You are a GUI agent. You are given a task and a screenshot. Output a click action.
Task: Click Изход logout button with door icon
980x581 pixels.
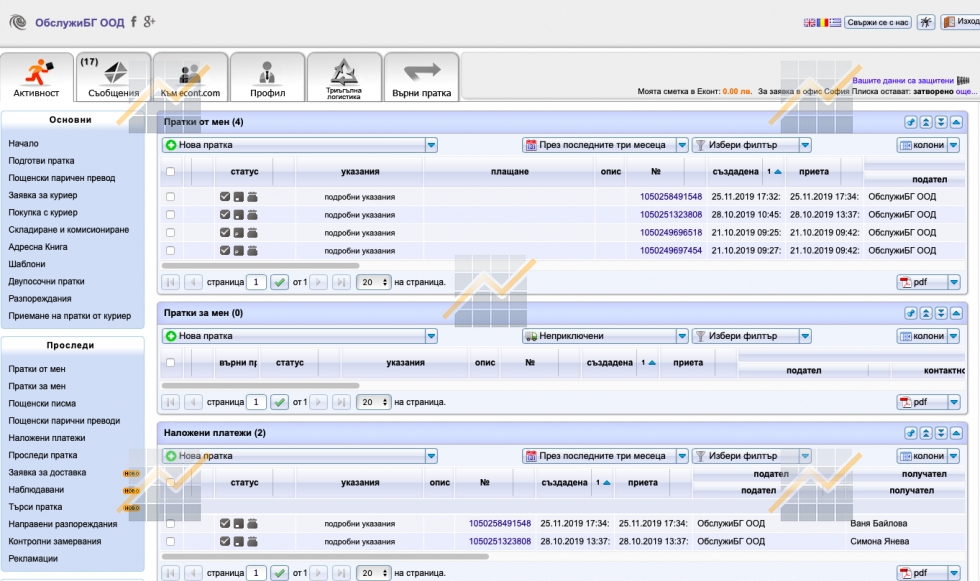961,22
